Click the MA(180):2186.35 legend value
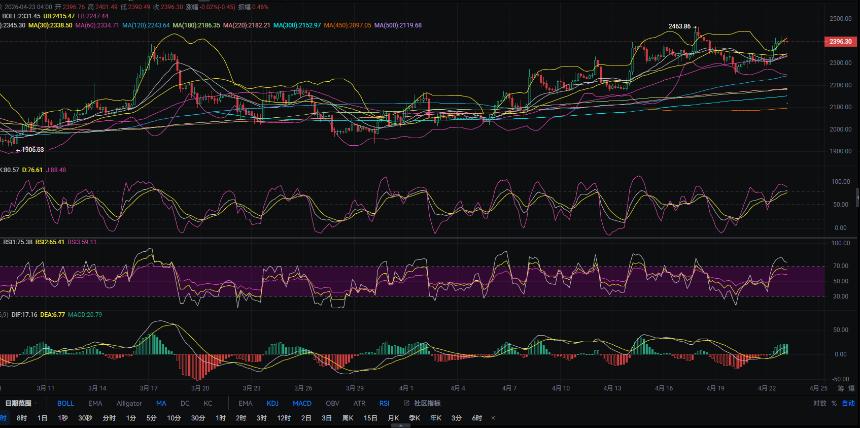860x428 pixels. (196, 25)
